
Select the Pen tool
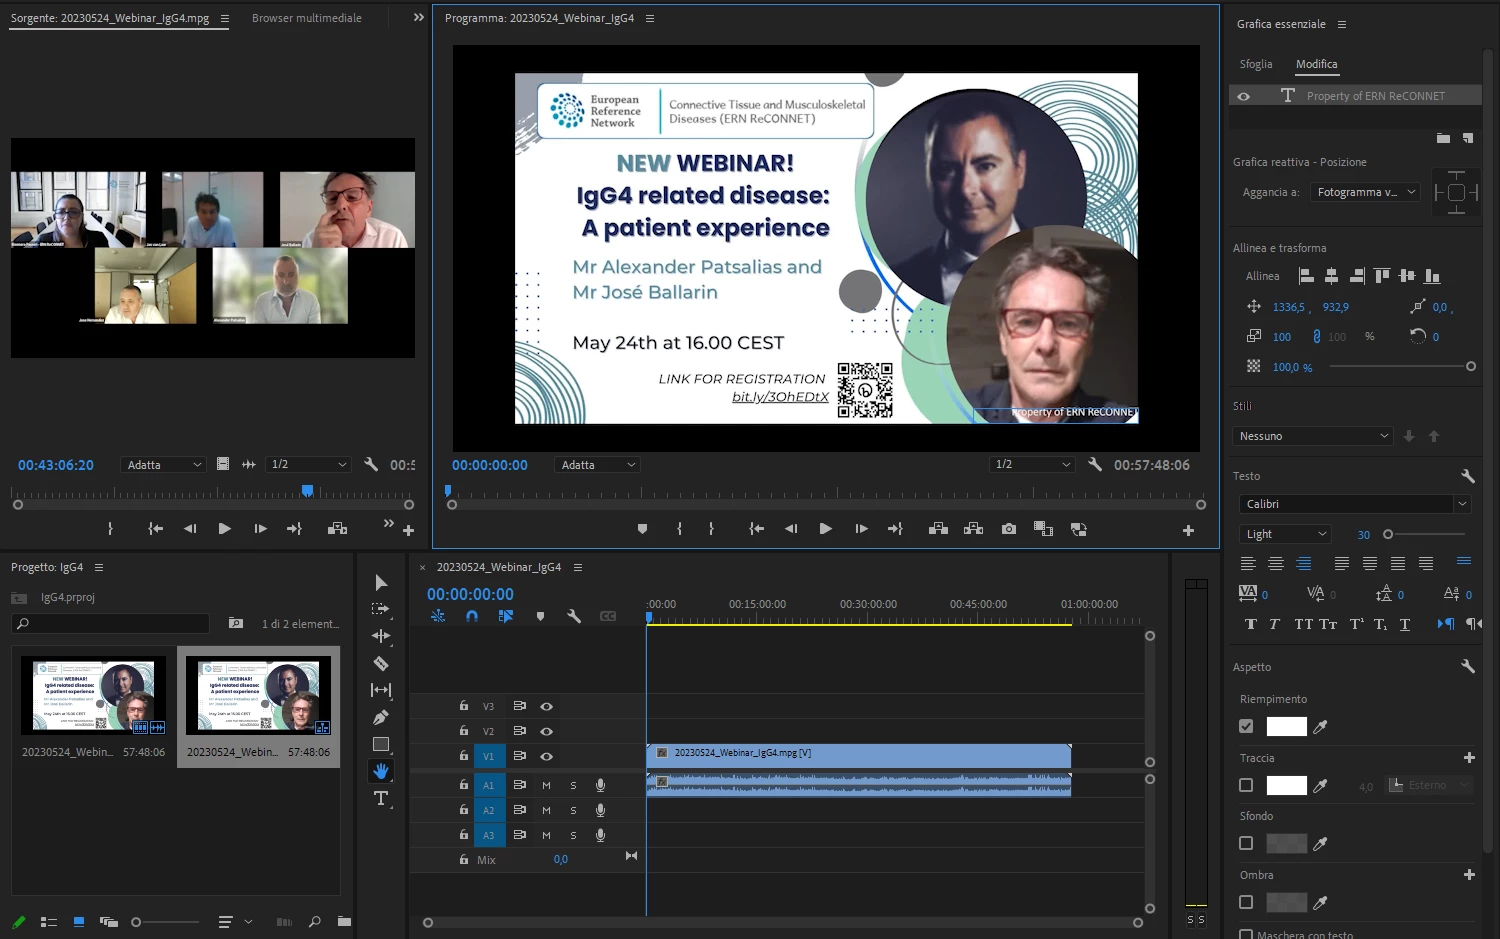tap(381, 717)
